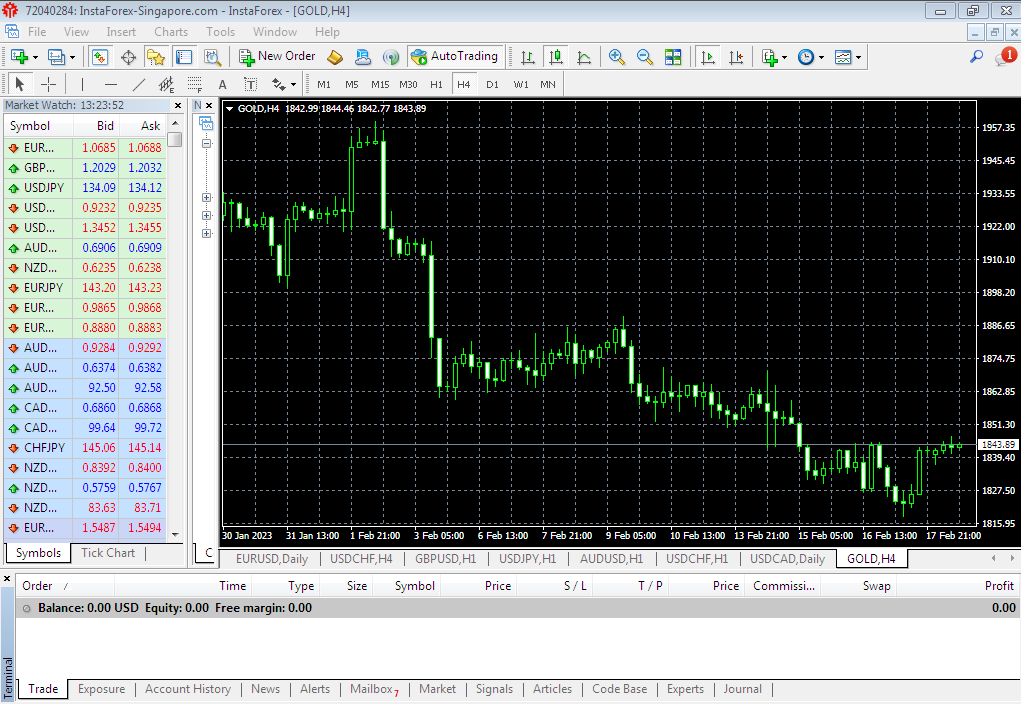Image resolution: width=1021 pixels, height=704 pixels.
Task: Open Account History terminal tab
Action: point(188,689)
